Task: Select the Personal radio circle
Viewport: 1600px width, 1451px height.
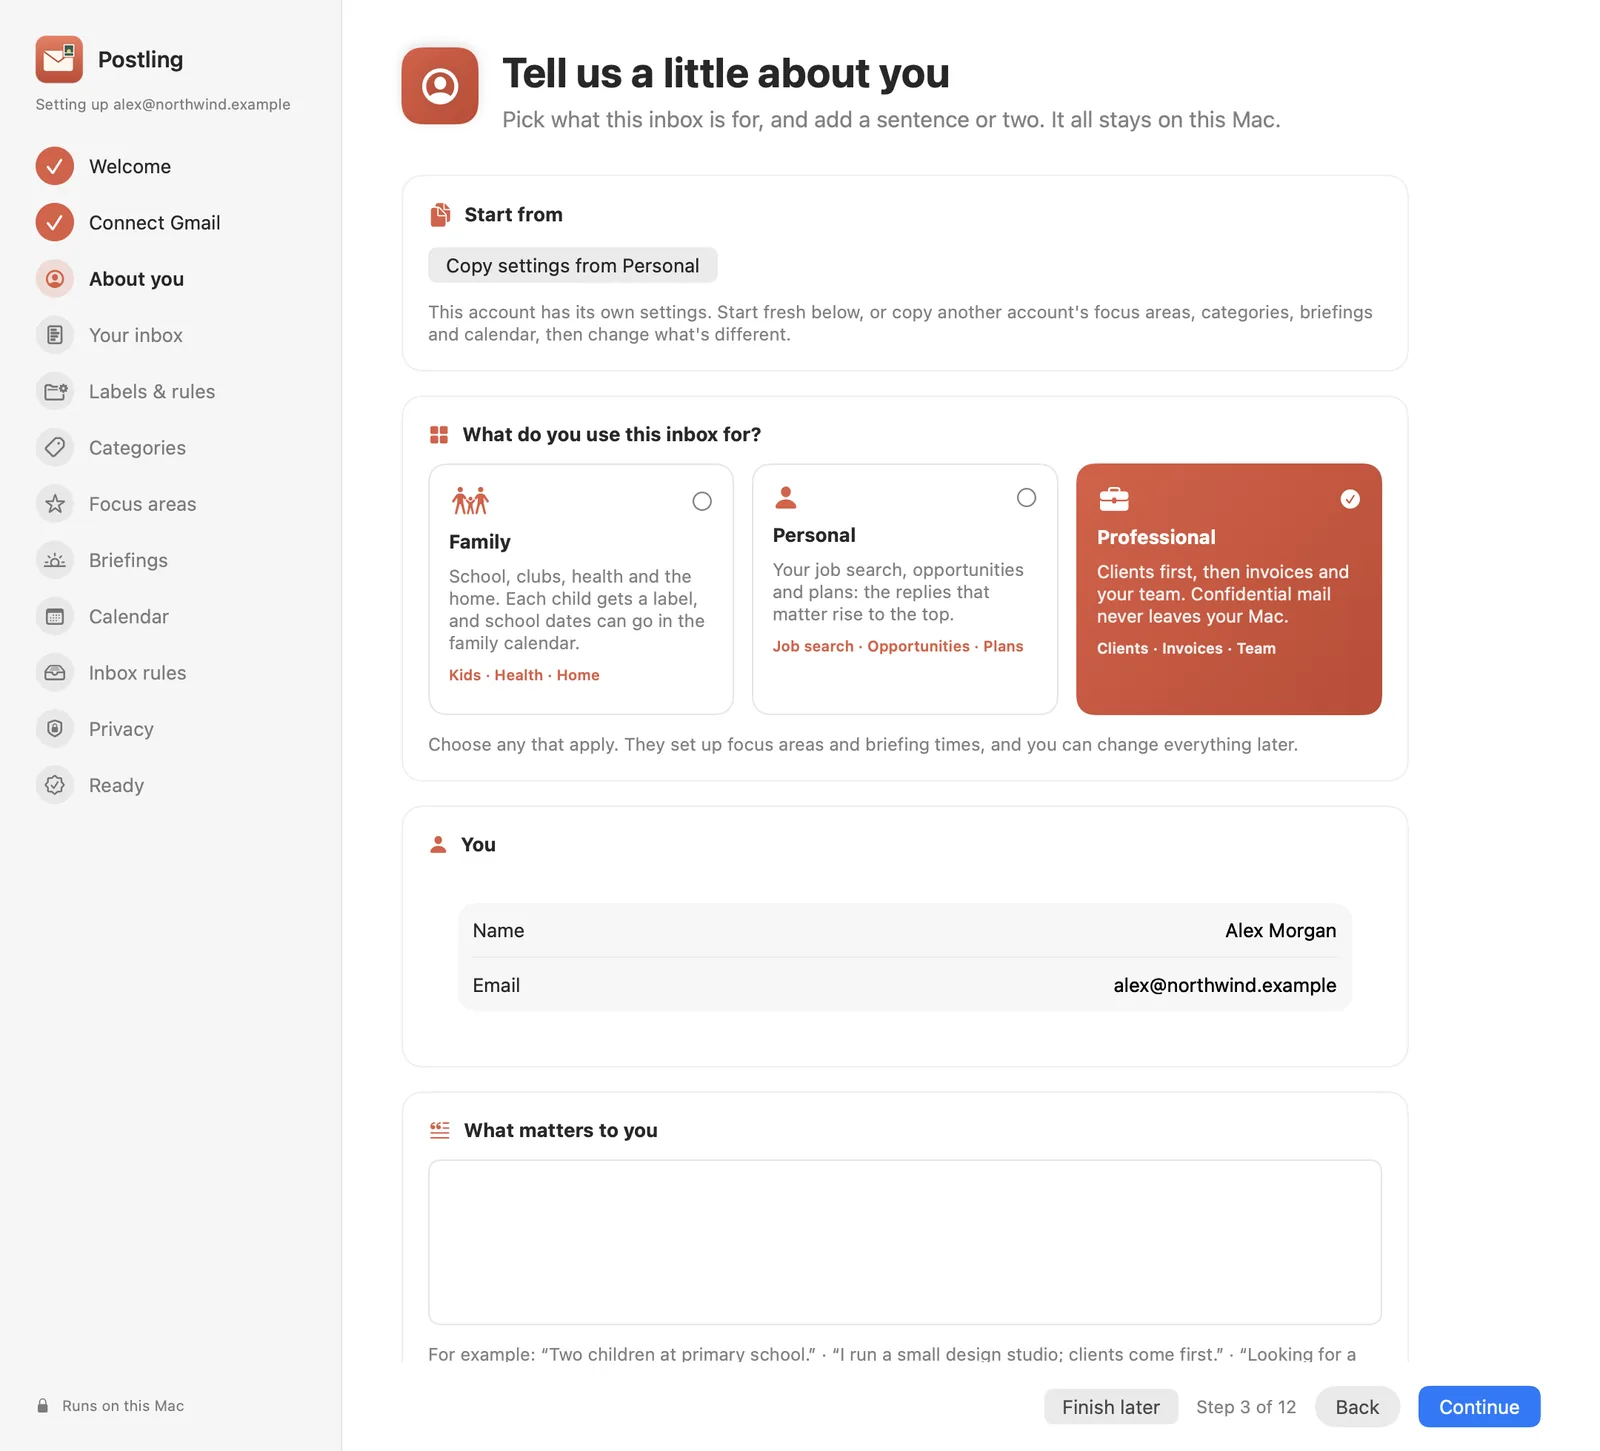Action: (1026, 498)
